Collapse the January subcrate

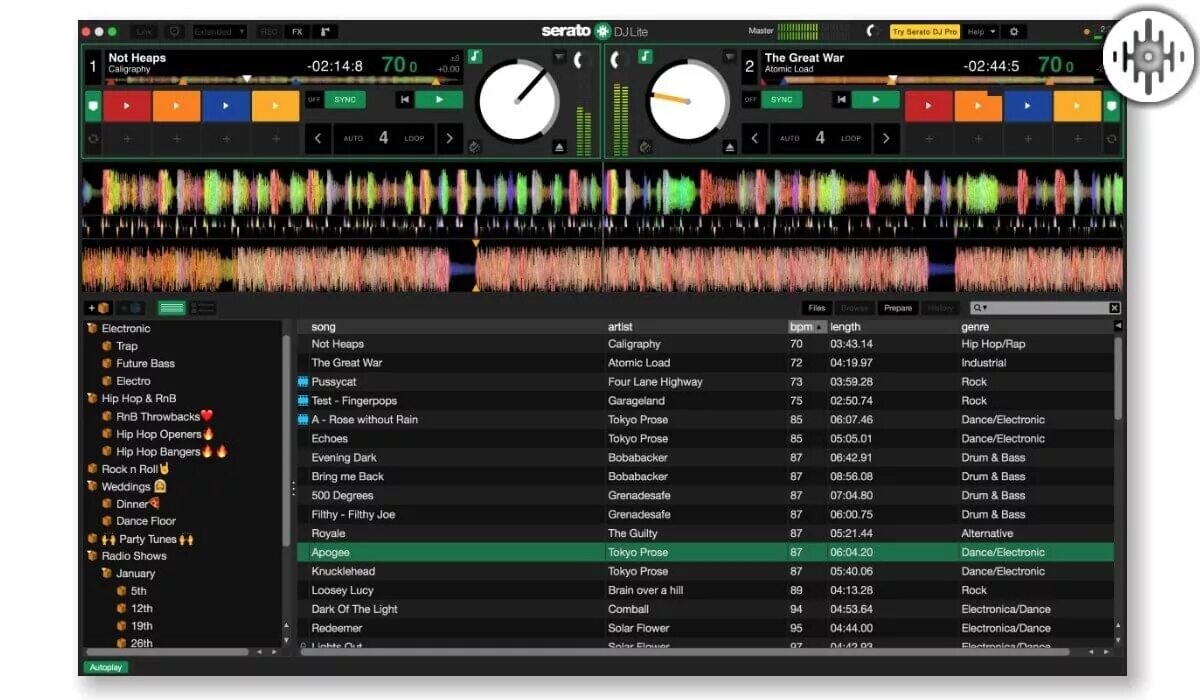[x=106, y=573]
